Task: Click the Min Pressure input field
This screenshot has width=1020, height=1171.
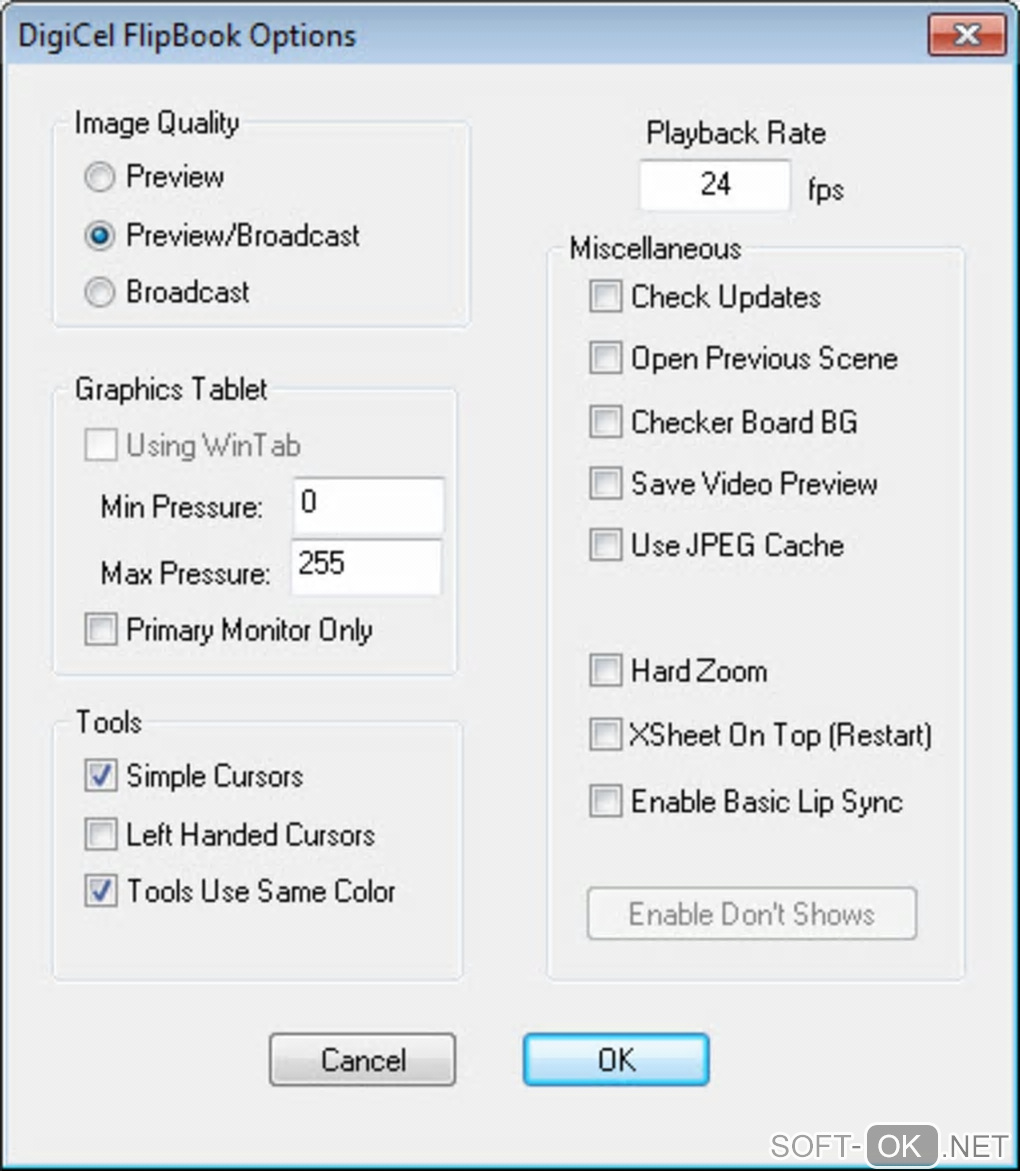Action: pyautogui.click(x=368, y=505)
